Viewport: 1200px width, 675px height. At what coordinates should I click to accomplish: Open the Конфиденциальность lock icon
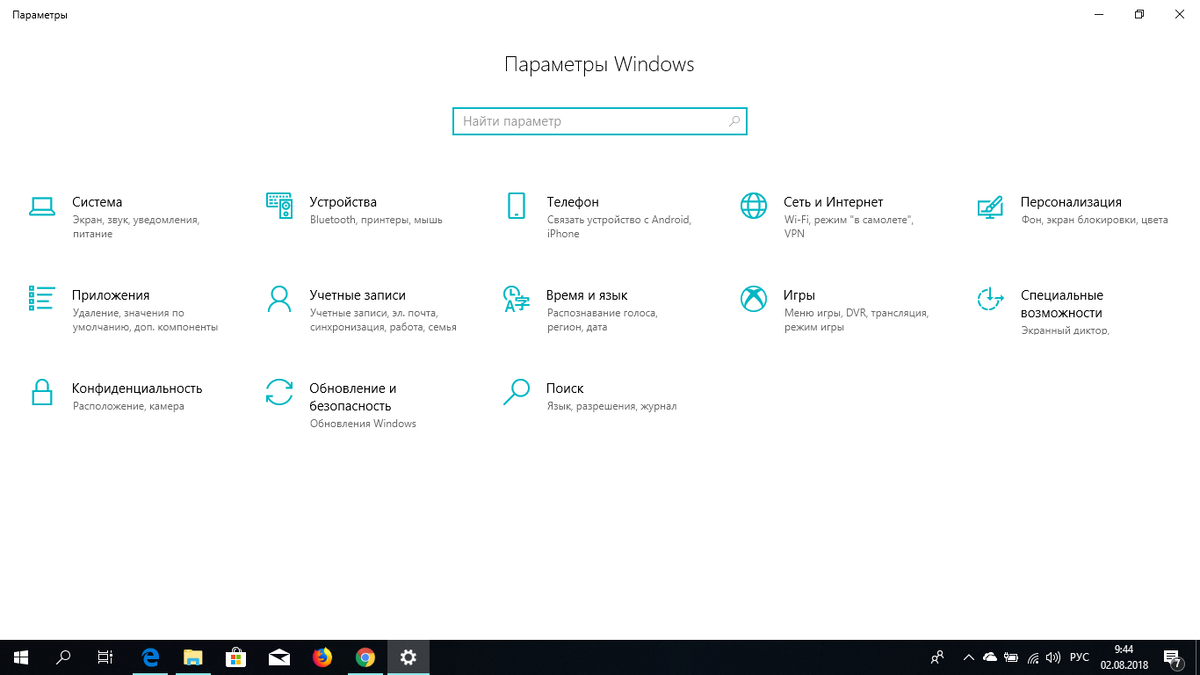point(41,391)
